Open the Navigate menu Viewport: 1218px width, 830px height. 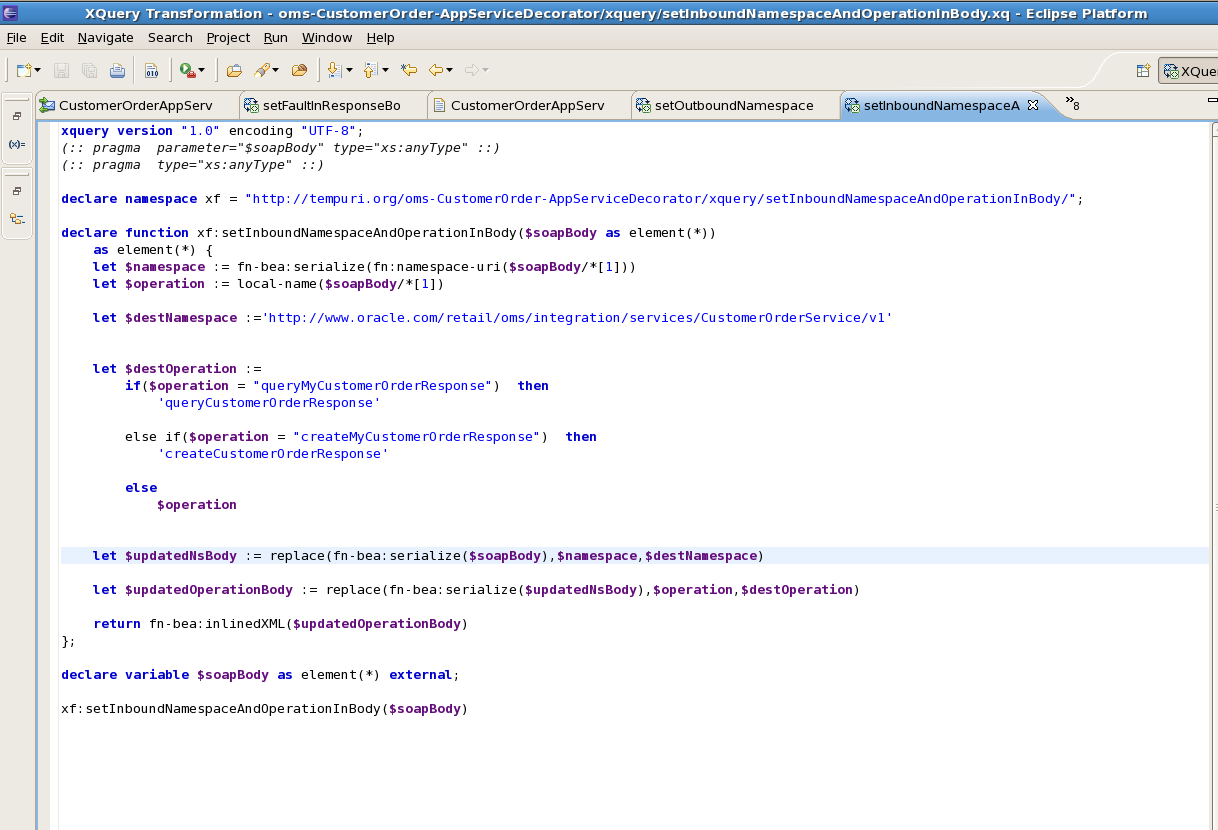coord(105,38)
